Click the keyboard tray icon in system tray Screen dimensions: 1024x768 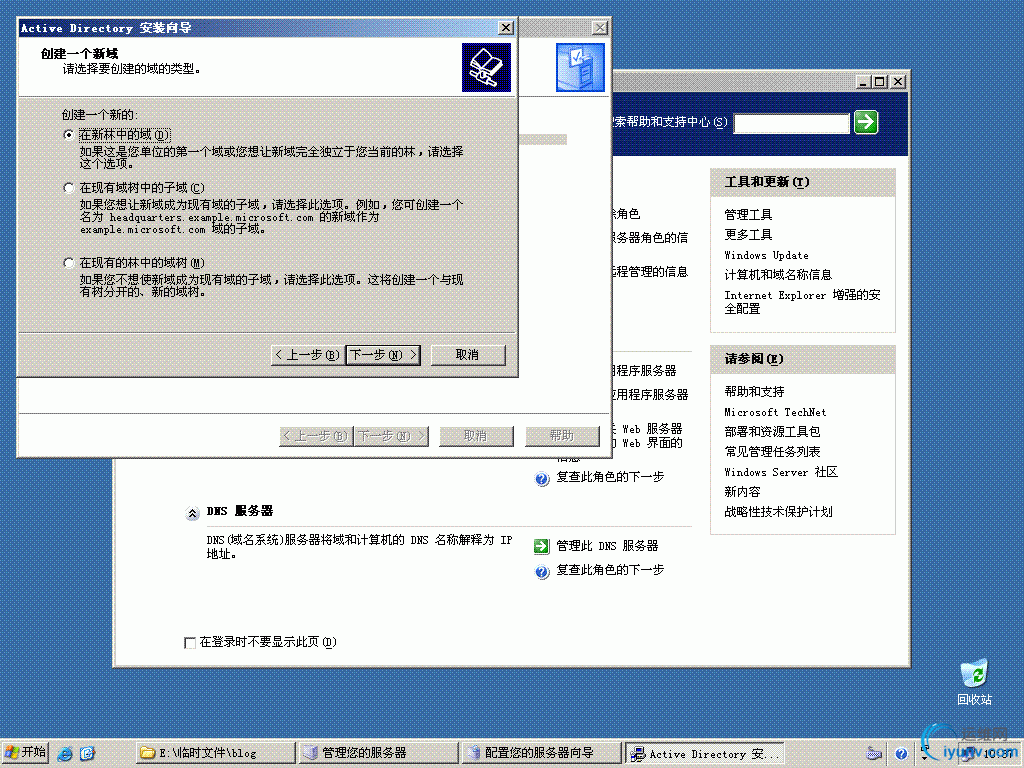point(874,754)
